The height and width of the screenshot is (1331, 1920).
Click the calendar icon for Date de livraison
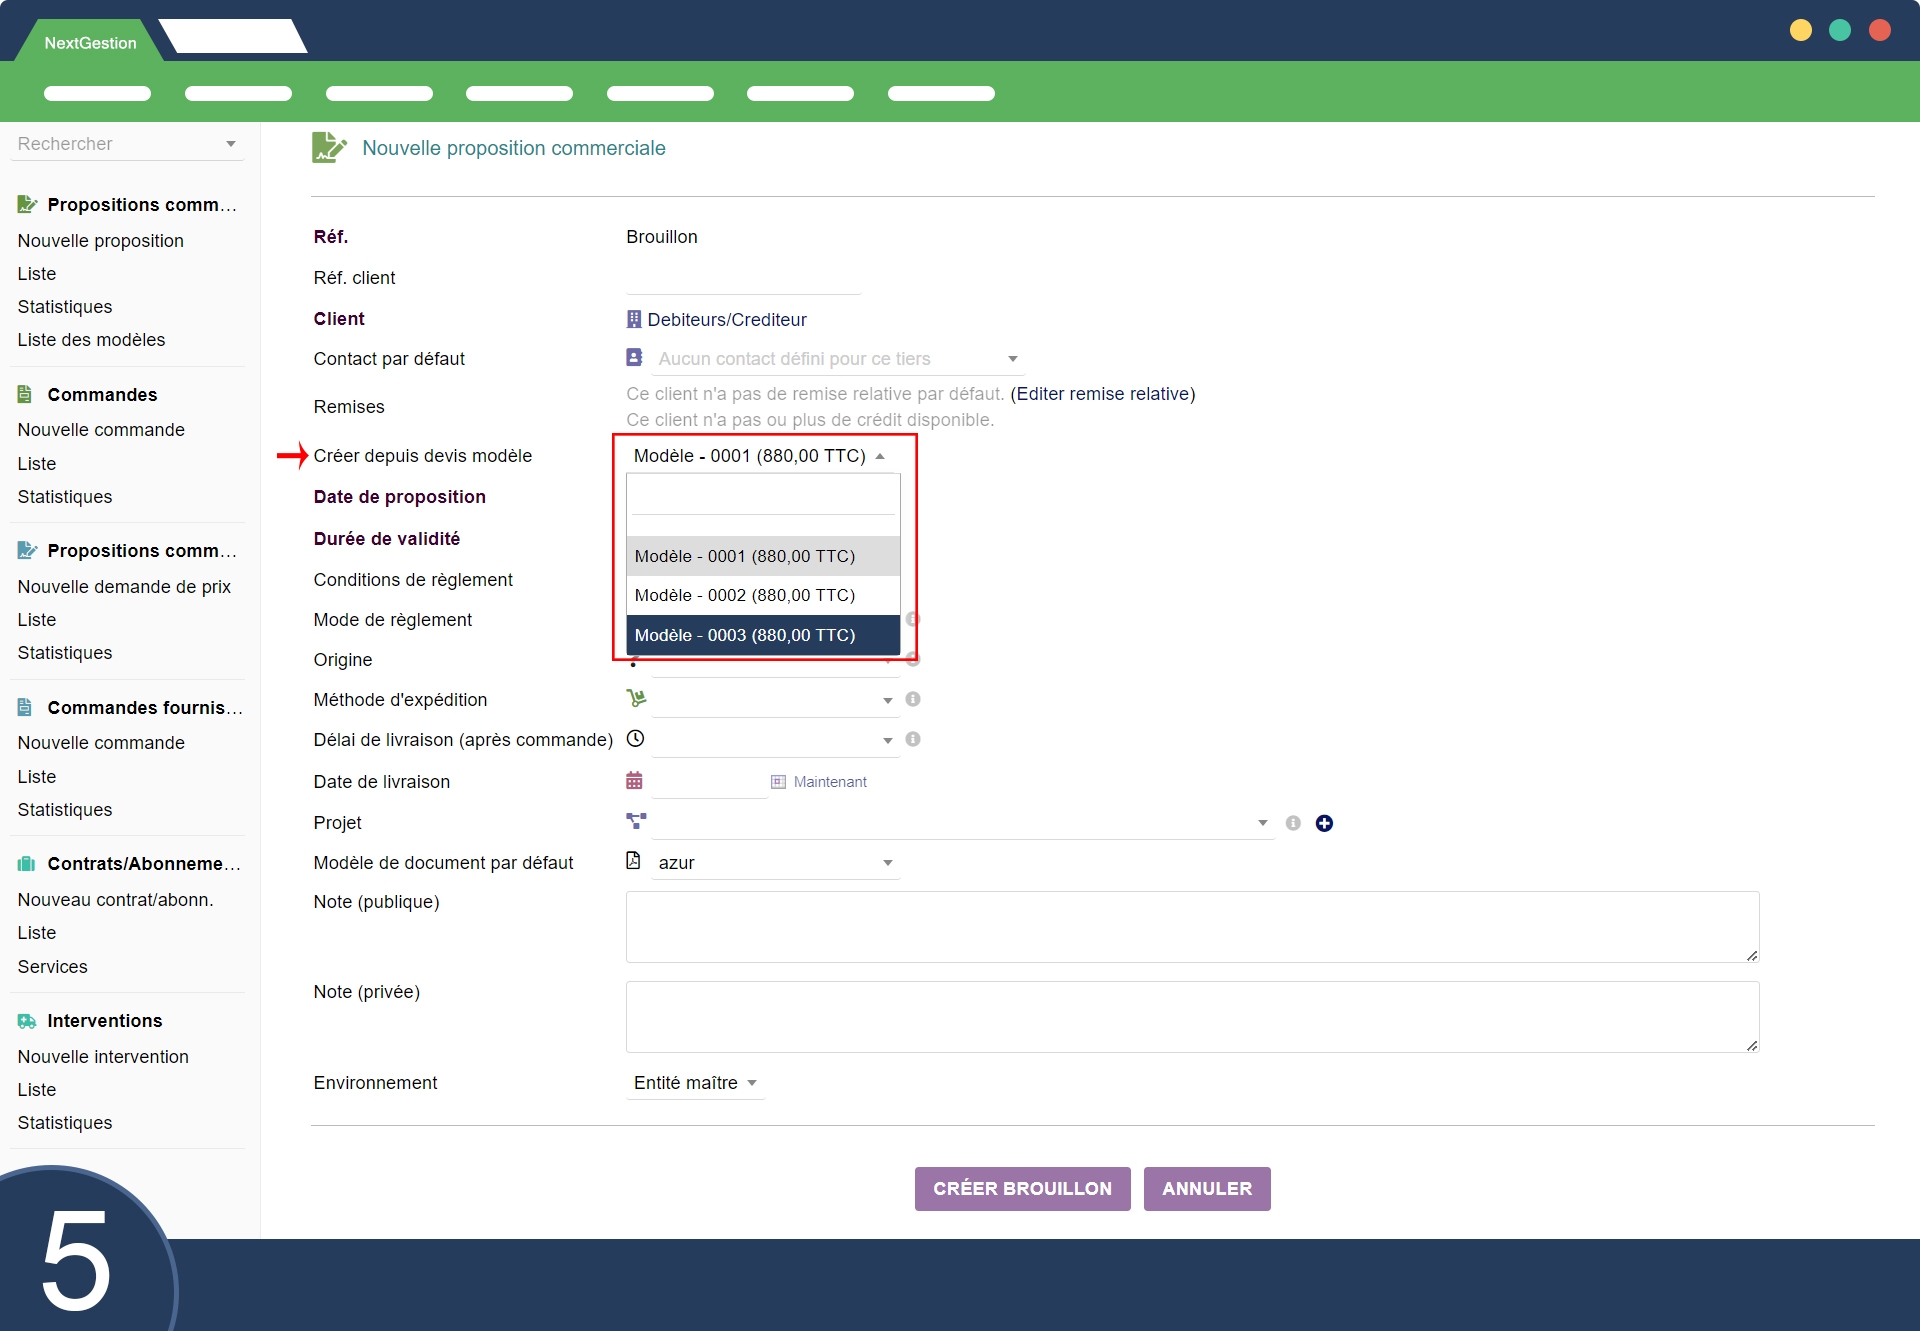tap(634, 781)
